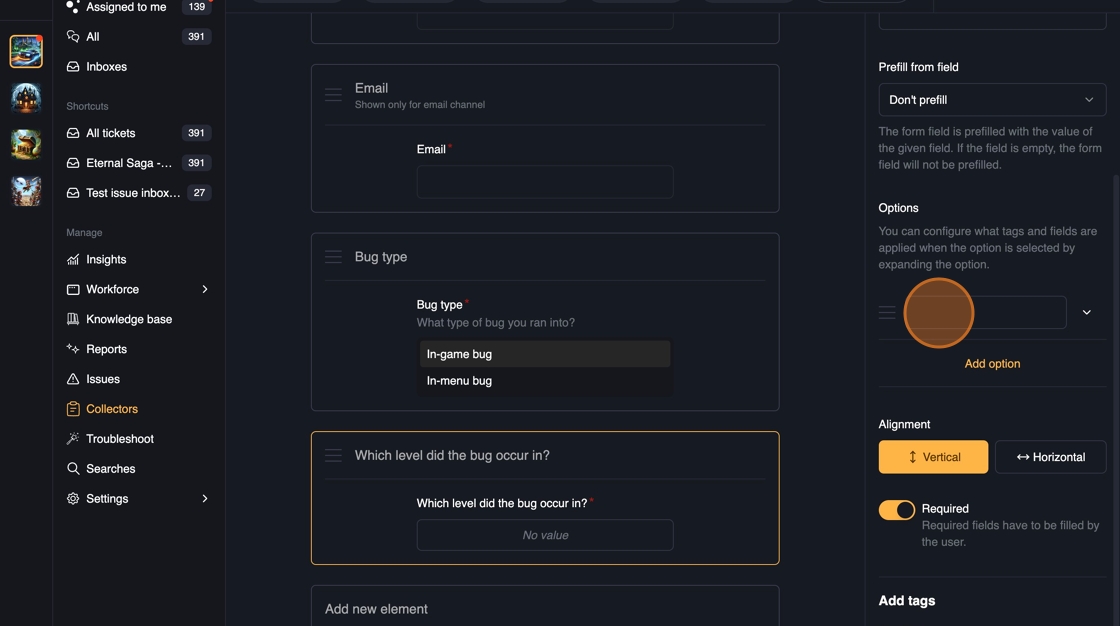Screen dimensions: 1120x626
Task: Set alignment to Horizontal
Action: pyautogui.click(x=1050, y=457)
